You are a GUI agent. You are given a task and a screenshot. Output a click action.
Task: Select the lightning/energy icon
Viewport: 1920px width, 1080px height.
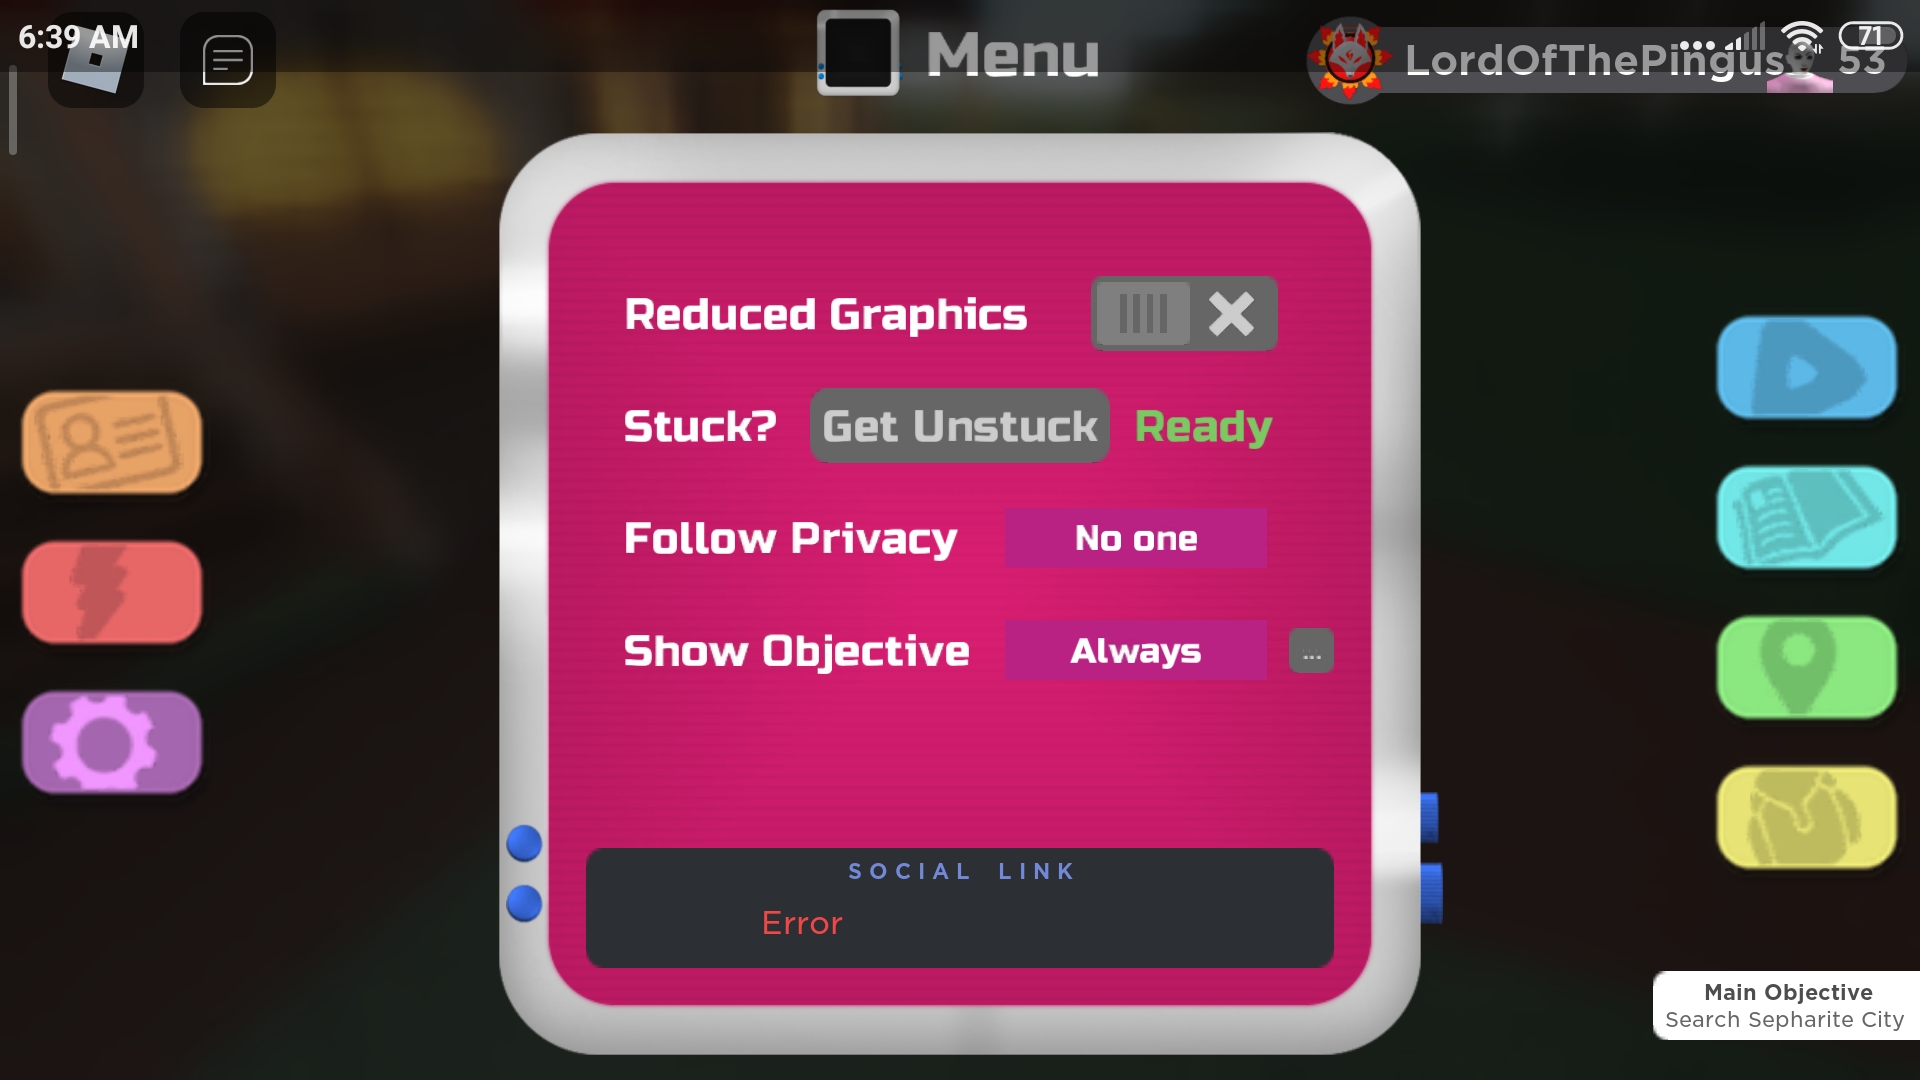[x=111, y=592]
